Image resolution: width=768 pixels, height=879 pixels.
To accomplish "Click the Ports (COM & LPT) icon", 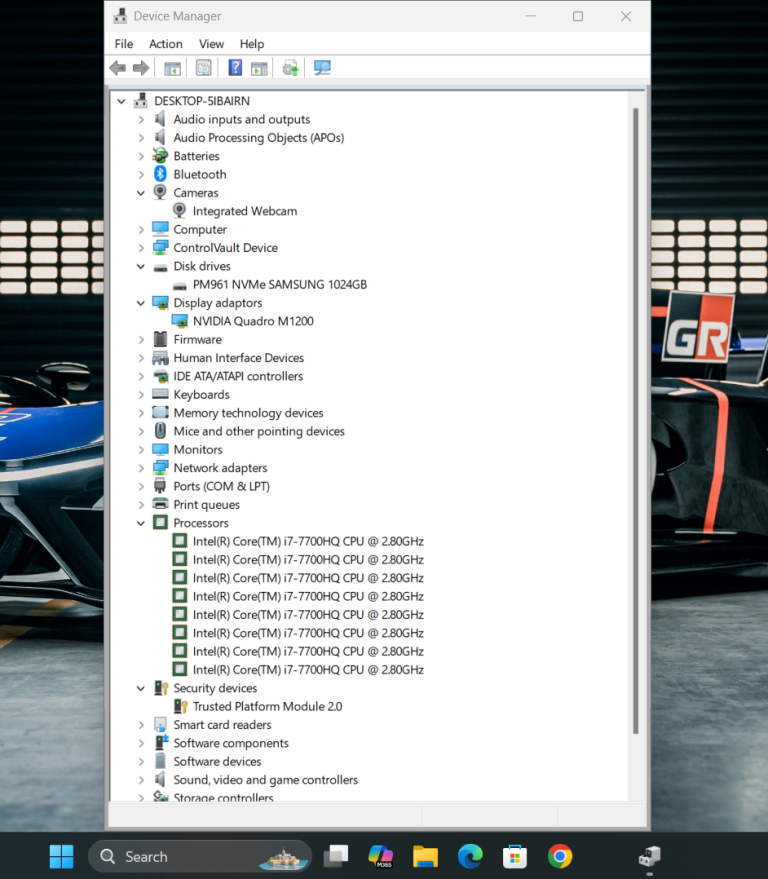I will 160,485.
